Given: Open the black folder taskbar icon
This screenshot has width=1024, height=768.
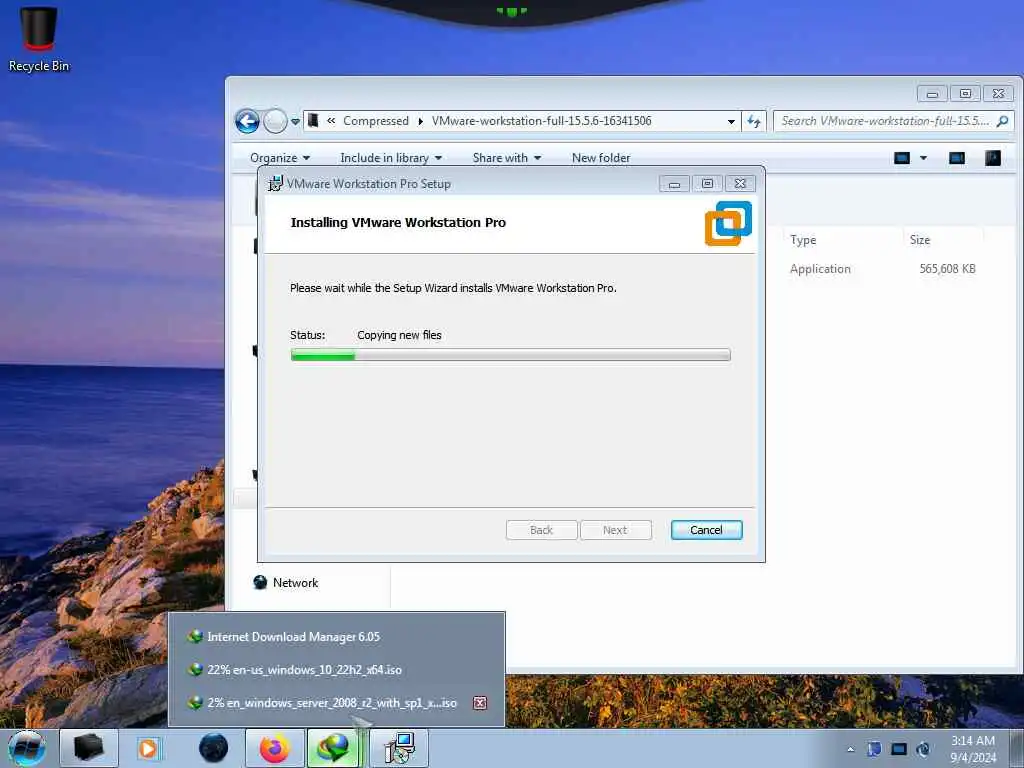Looking at the screenshot, I should click(89, 748).
